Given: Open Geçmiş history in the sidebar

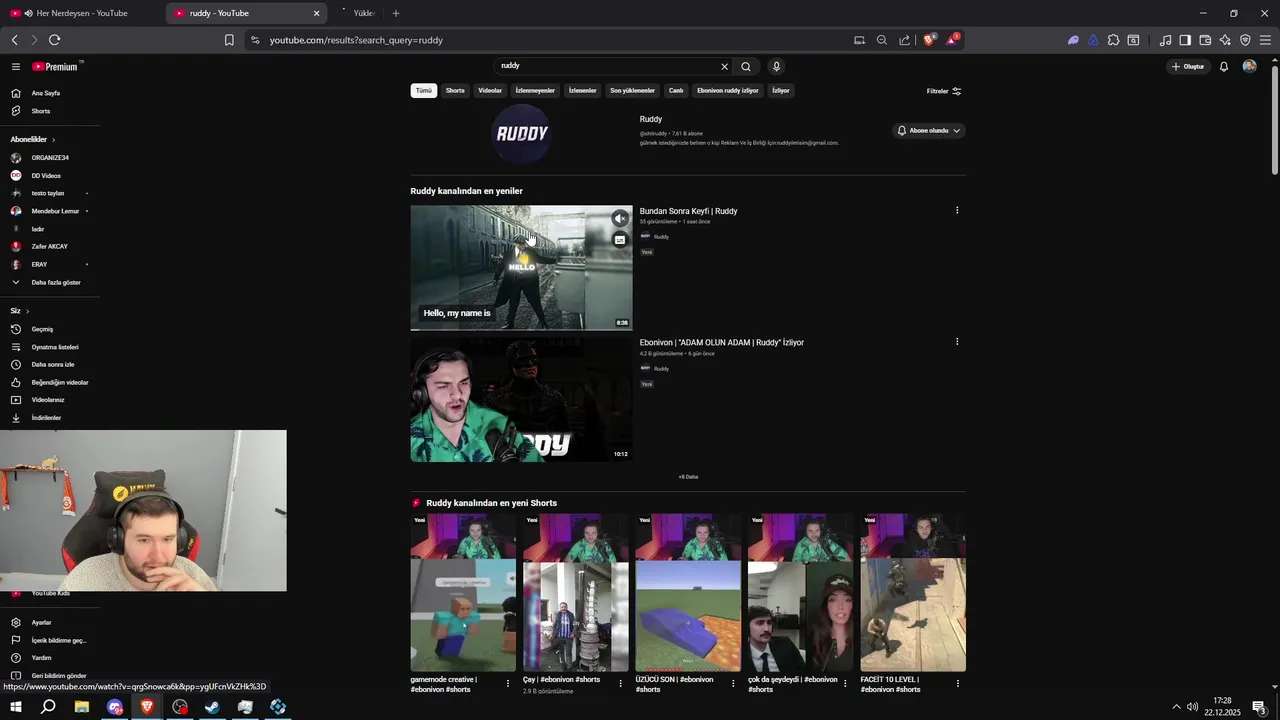Looking at the screenshot, I should [x=50, y=329].
